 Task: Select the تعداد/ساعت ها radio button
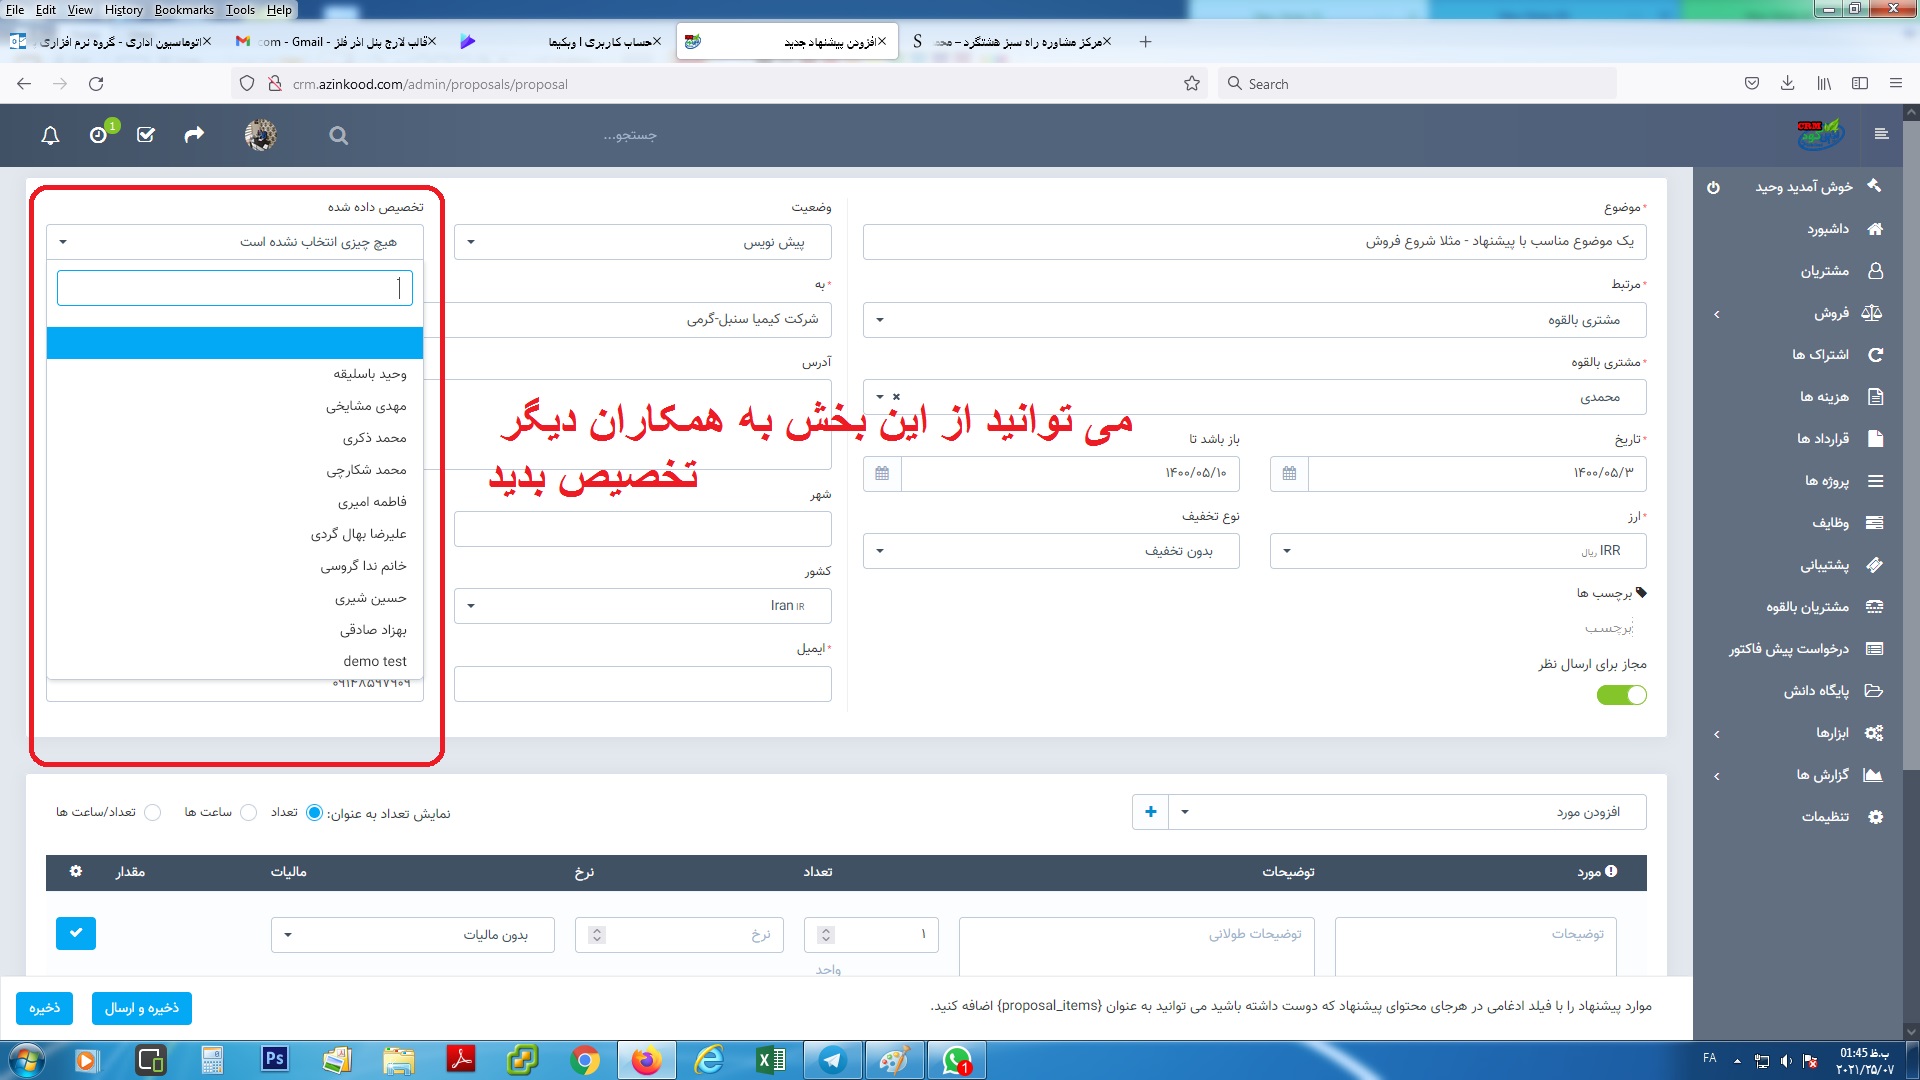[153, 813]
